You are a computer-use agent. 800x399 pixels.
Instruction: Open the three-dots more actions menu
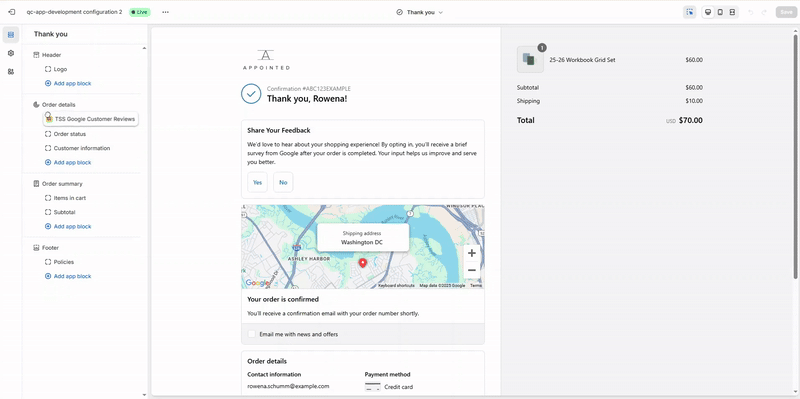165,12
